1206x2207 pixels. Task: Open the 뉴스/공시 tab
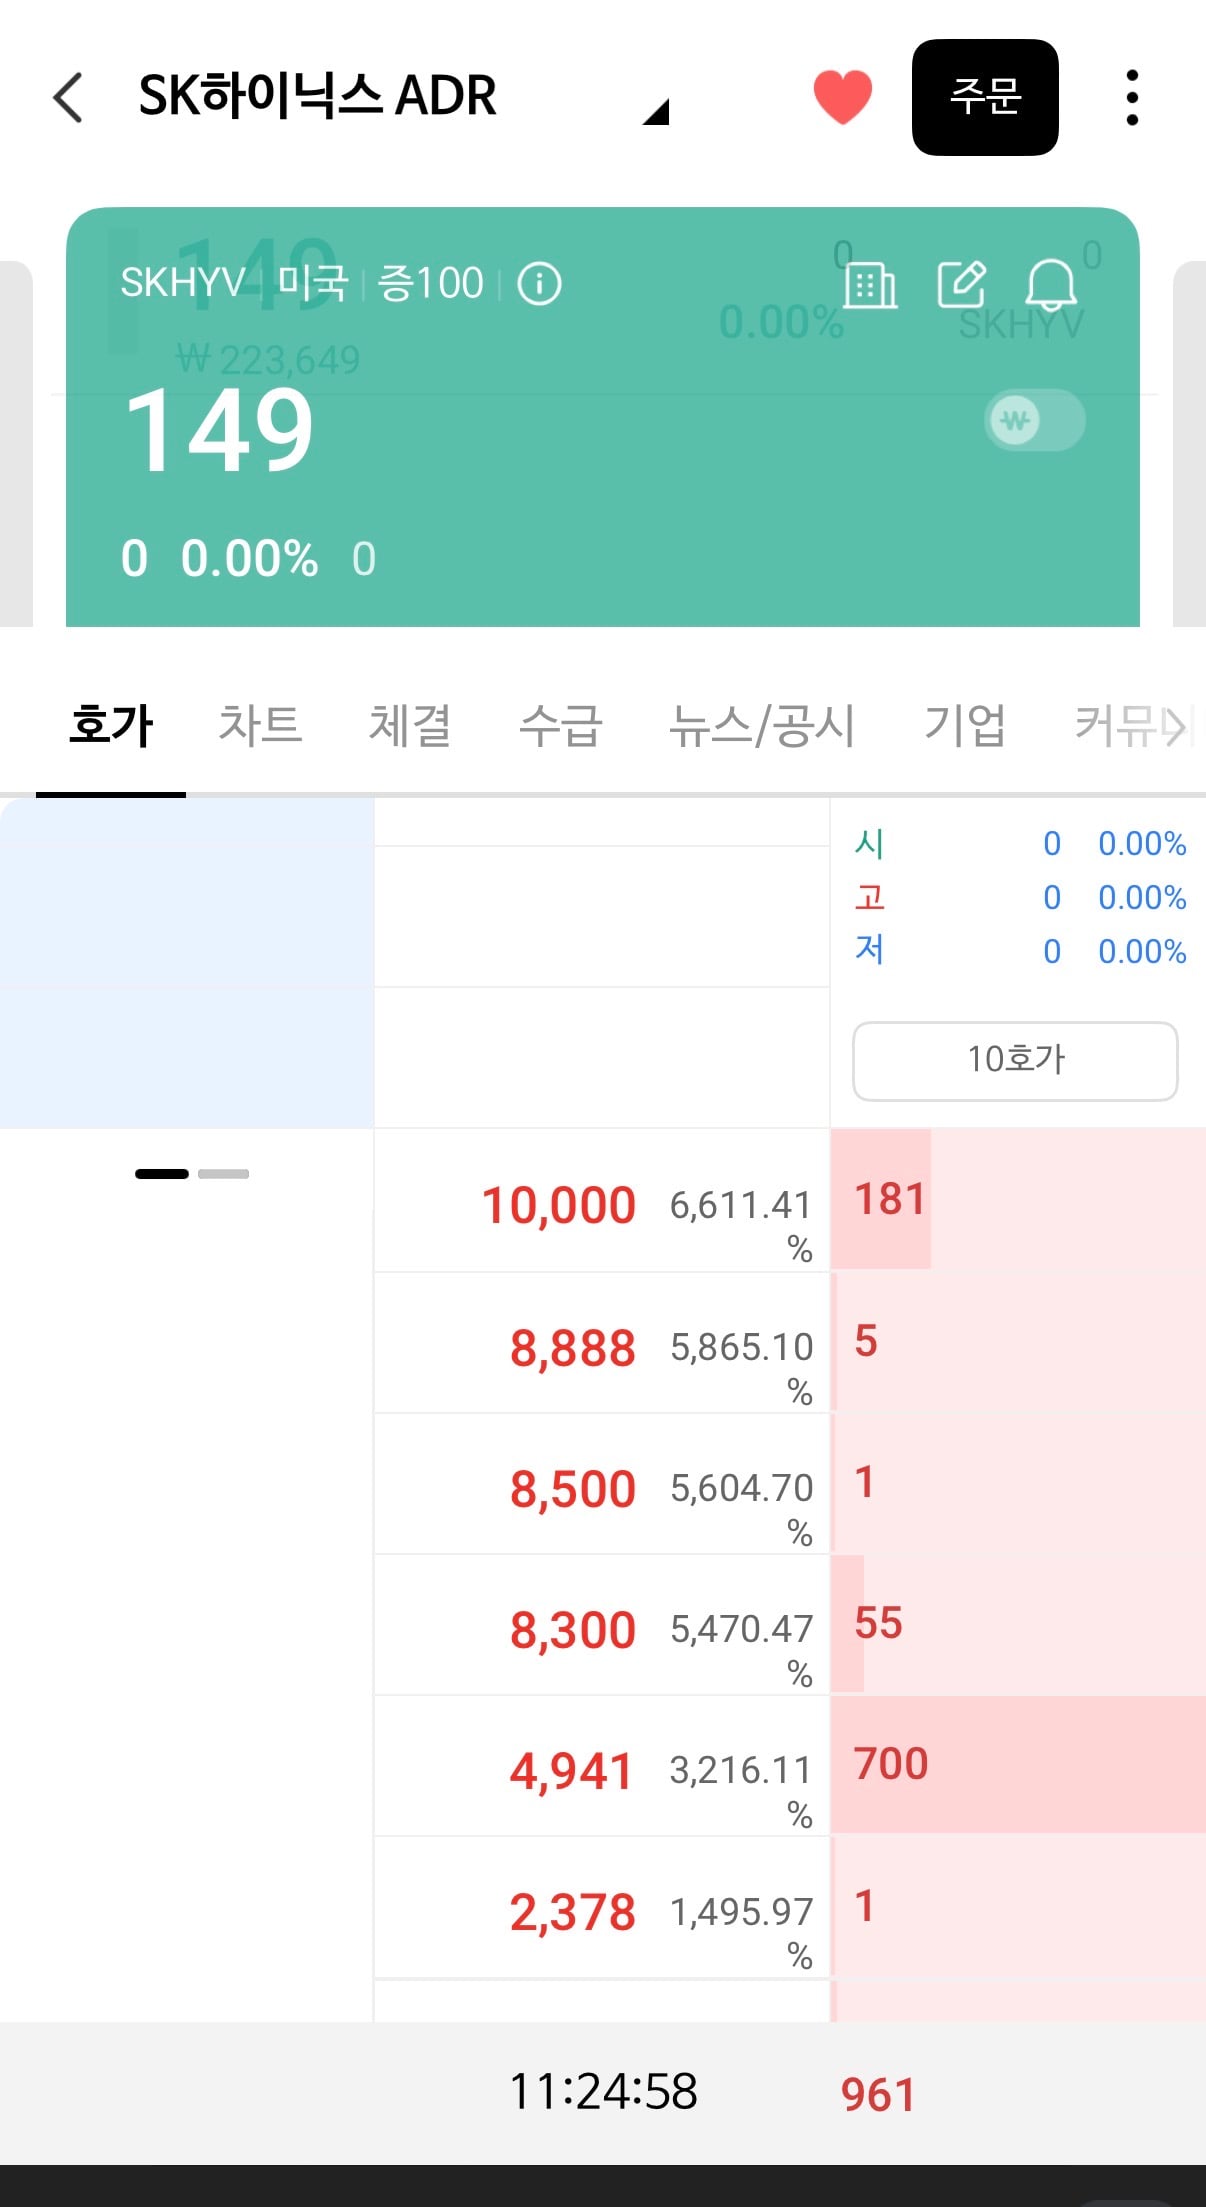coord(762,725)
